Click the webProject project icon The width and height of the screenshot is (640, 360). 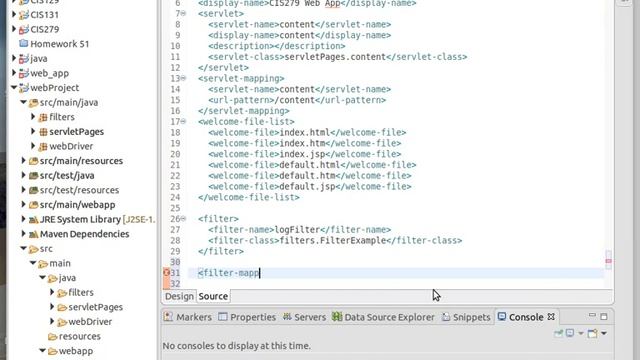(24, 88)
